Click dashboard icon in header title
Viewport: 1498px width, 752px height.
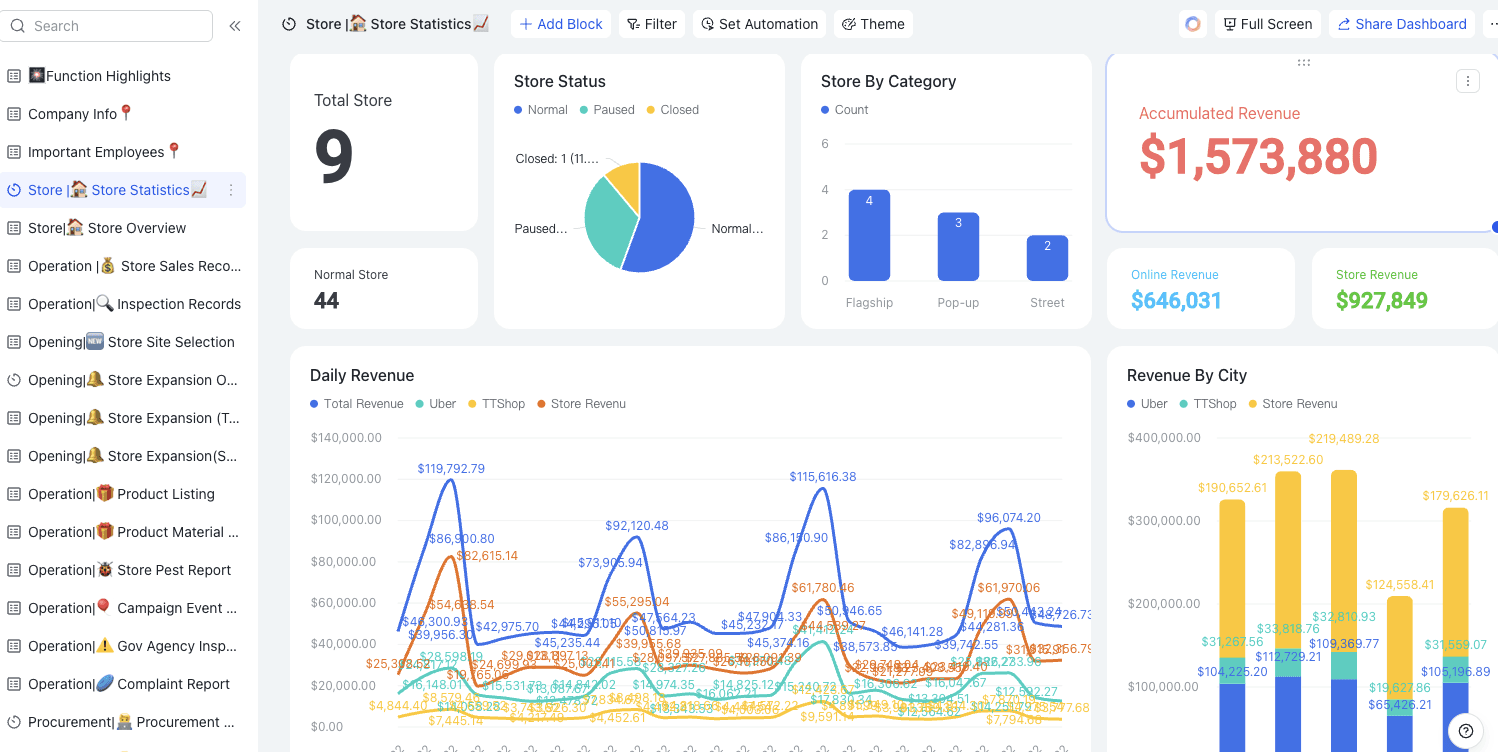click(x=289, y=24)
